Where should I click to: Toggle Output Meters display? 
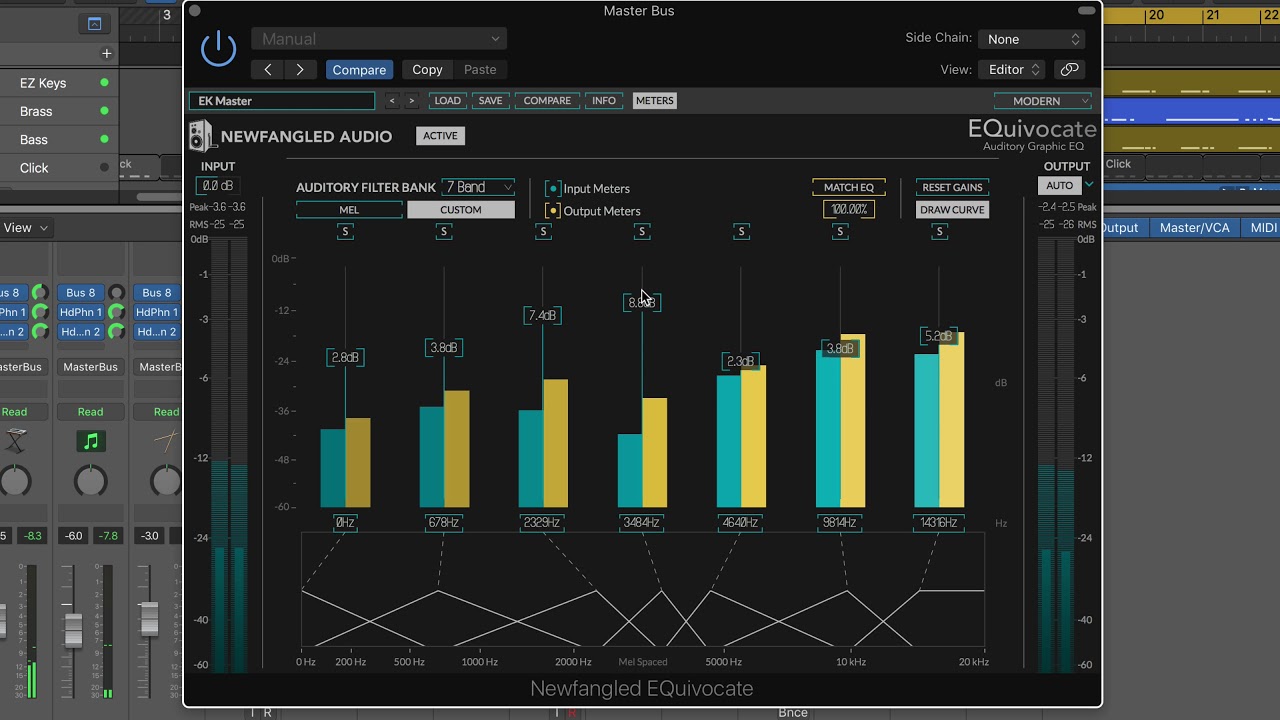pos(552,211)
